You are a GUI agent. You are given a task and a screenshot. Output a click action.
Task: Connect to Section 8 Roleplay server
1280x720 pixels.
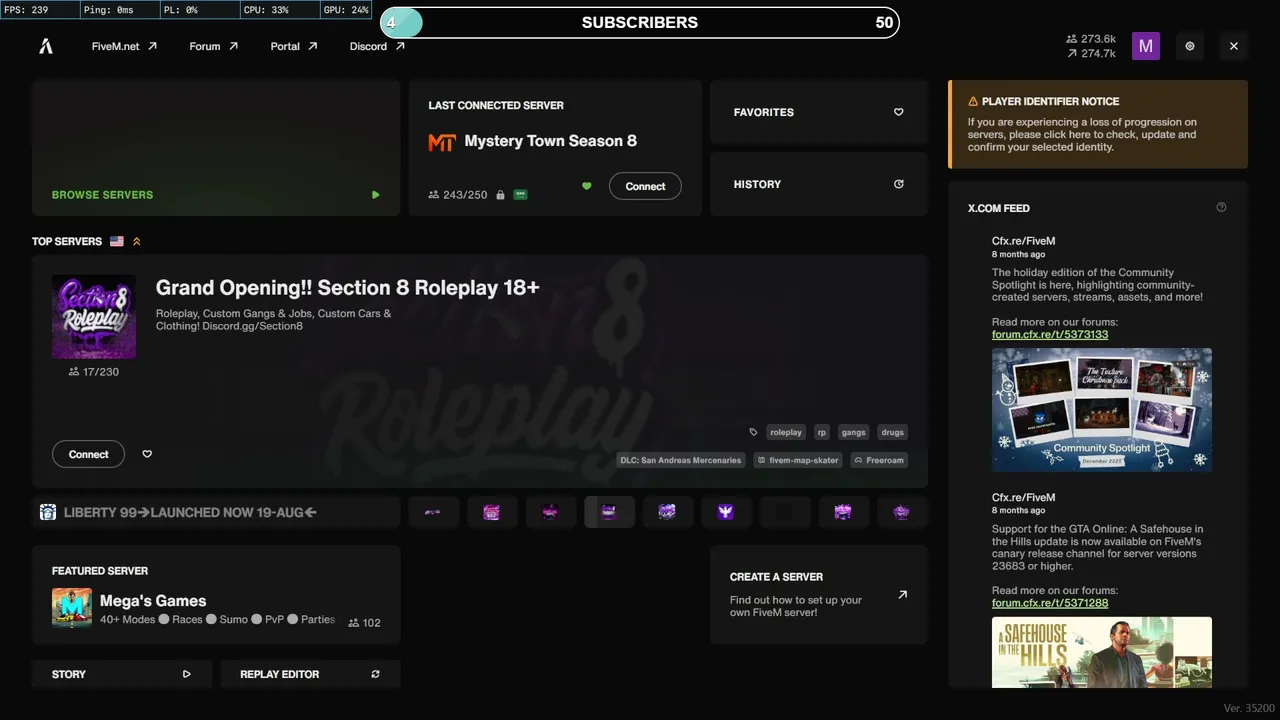pyautogui.click(x=88, y=454)
